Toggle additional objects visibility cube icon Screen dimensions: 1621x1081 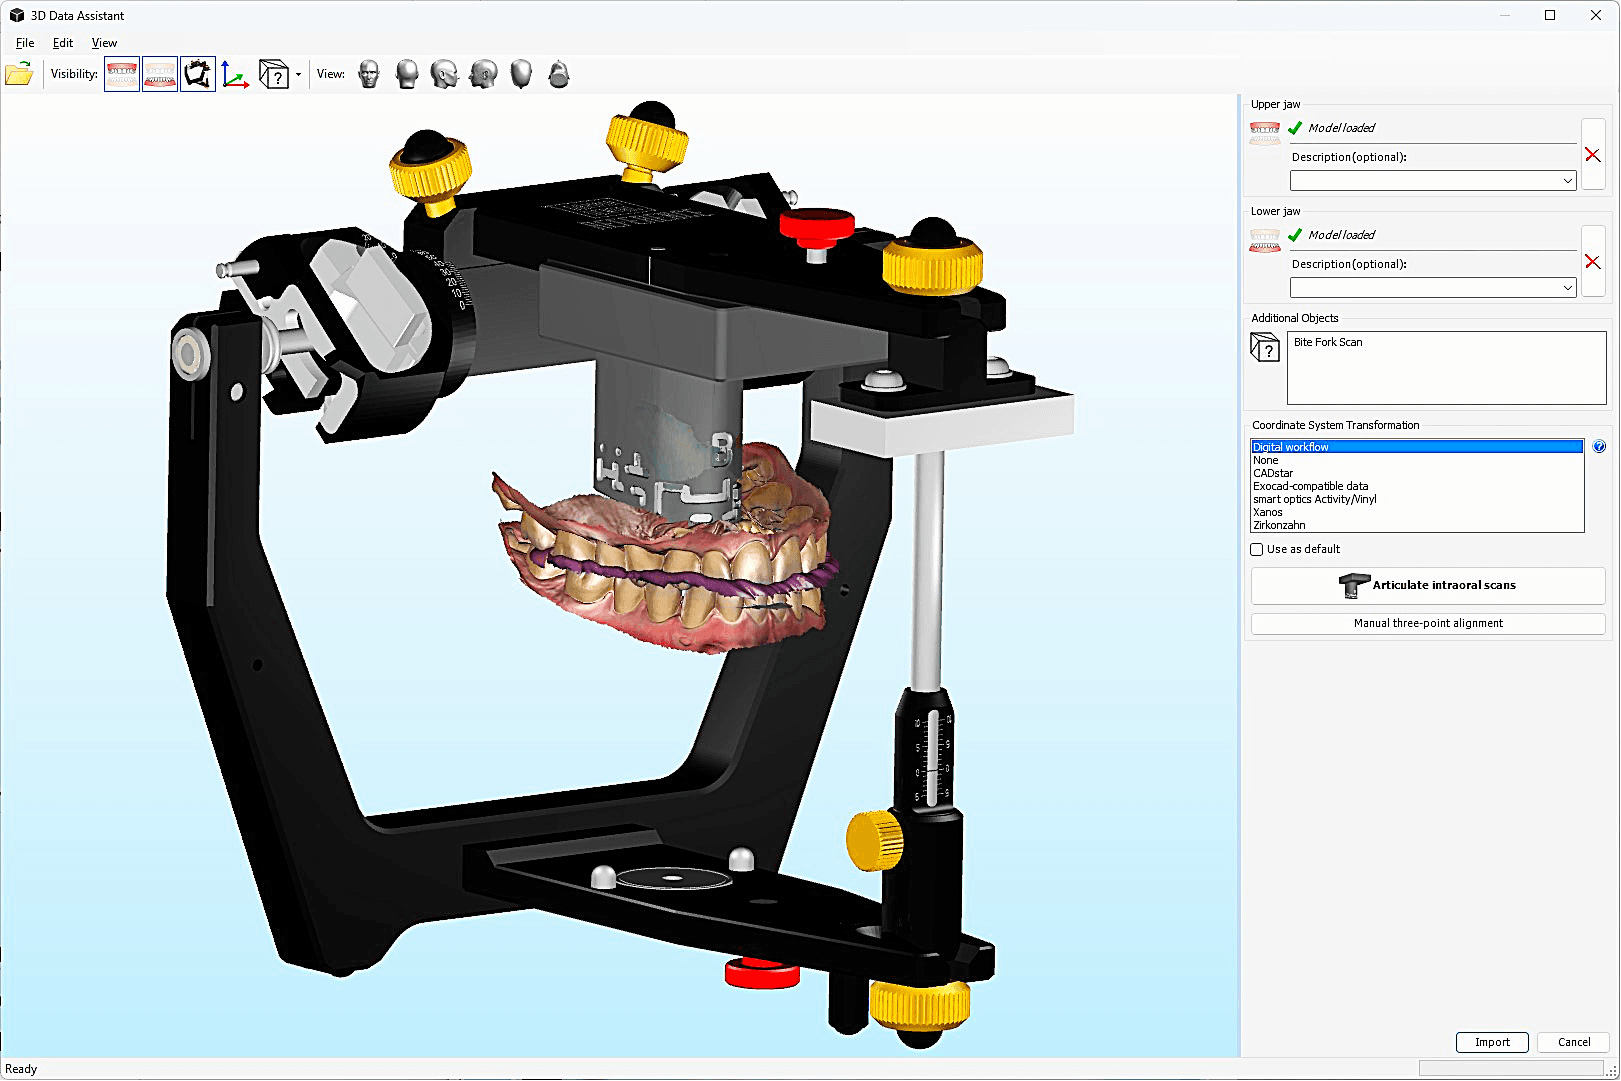pos(273,74)
